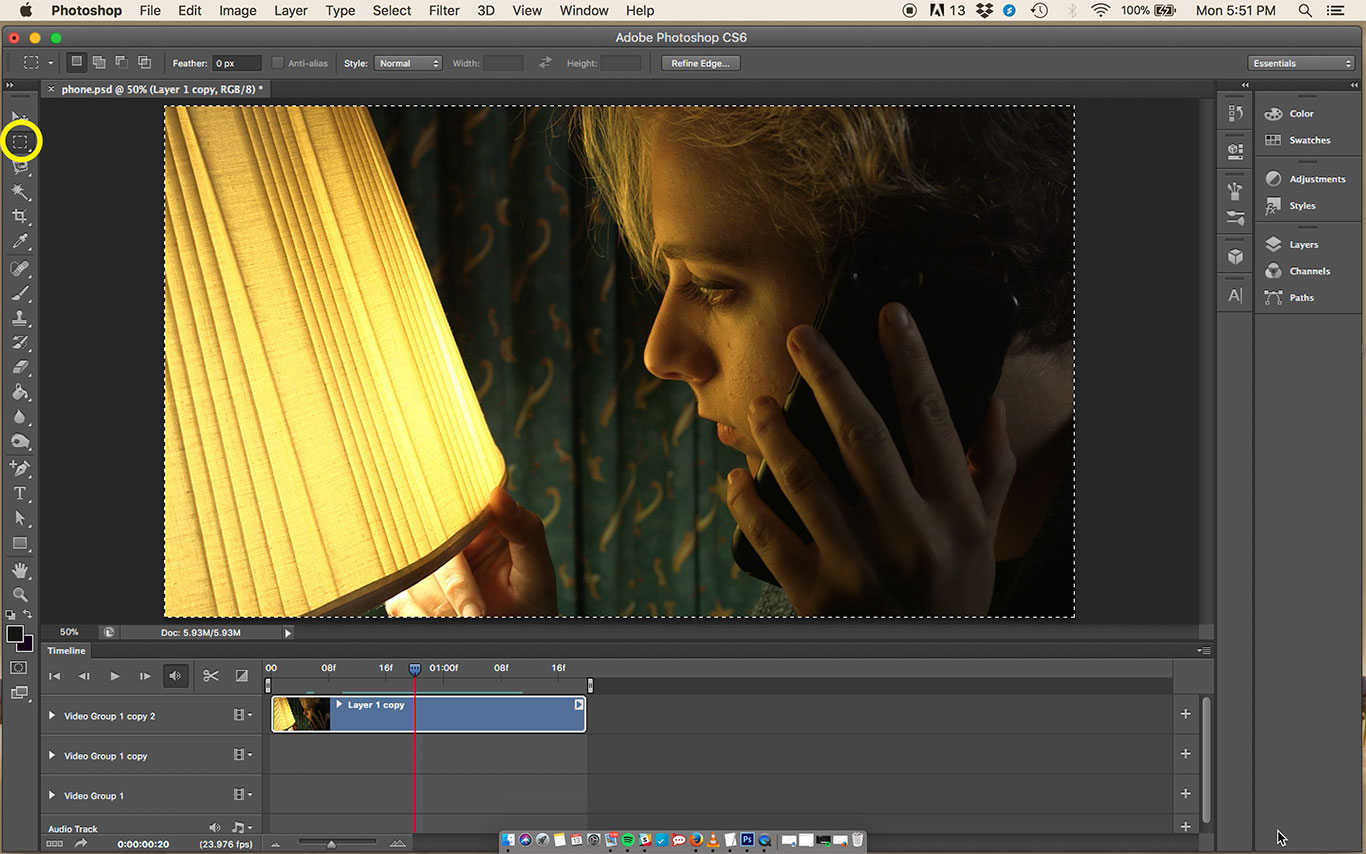Open the Layers panel
The width and height of the screenshot is (1366, 854).
(1303, 244)
